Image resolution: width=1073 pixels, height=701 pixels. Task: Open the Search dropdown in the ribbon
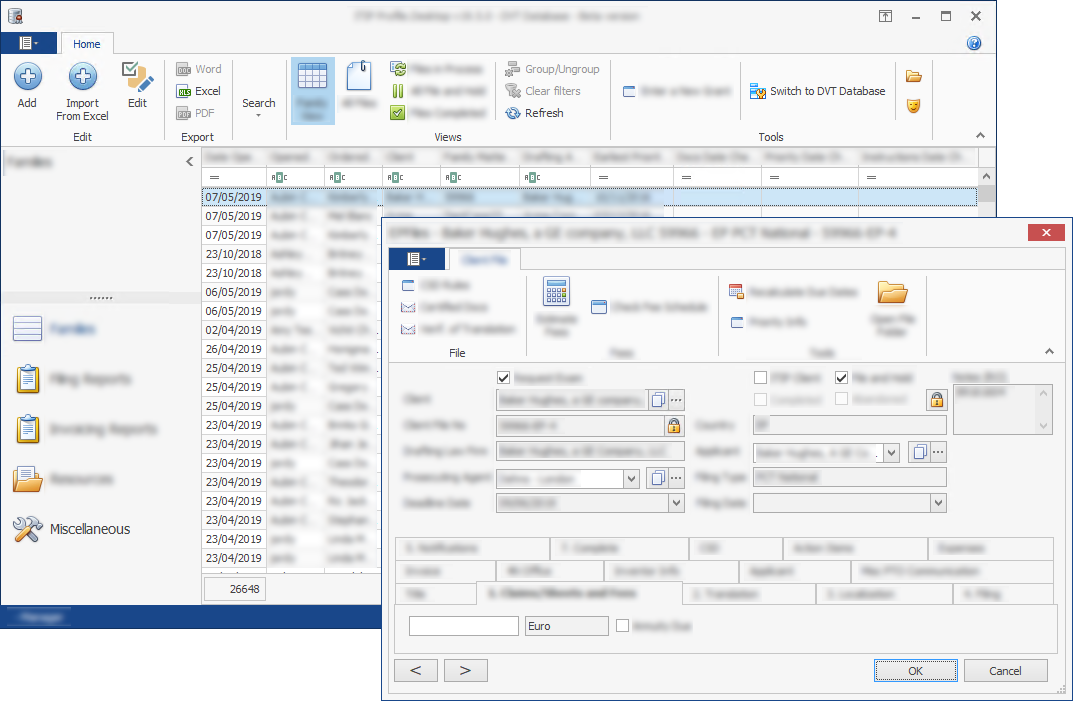[x=259, y=106]
